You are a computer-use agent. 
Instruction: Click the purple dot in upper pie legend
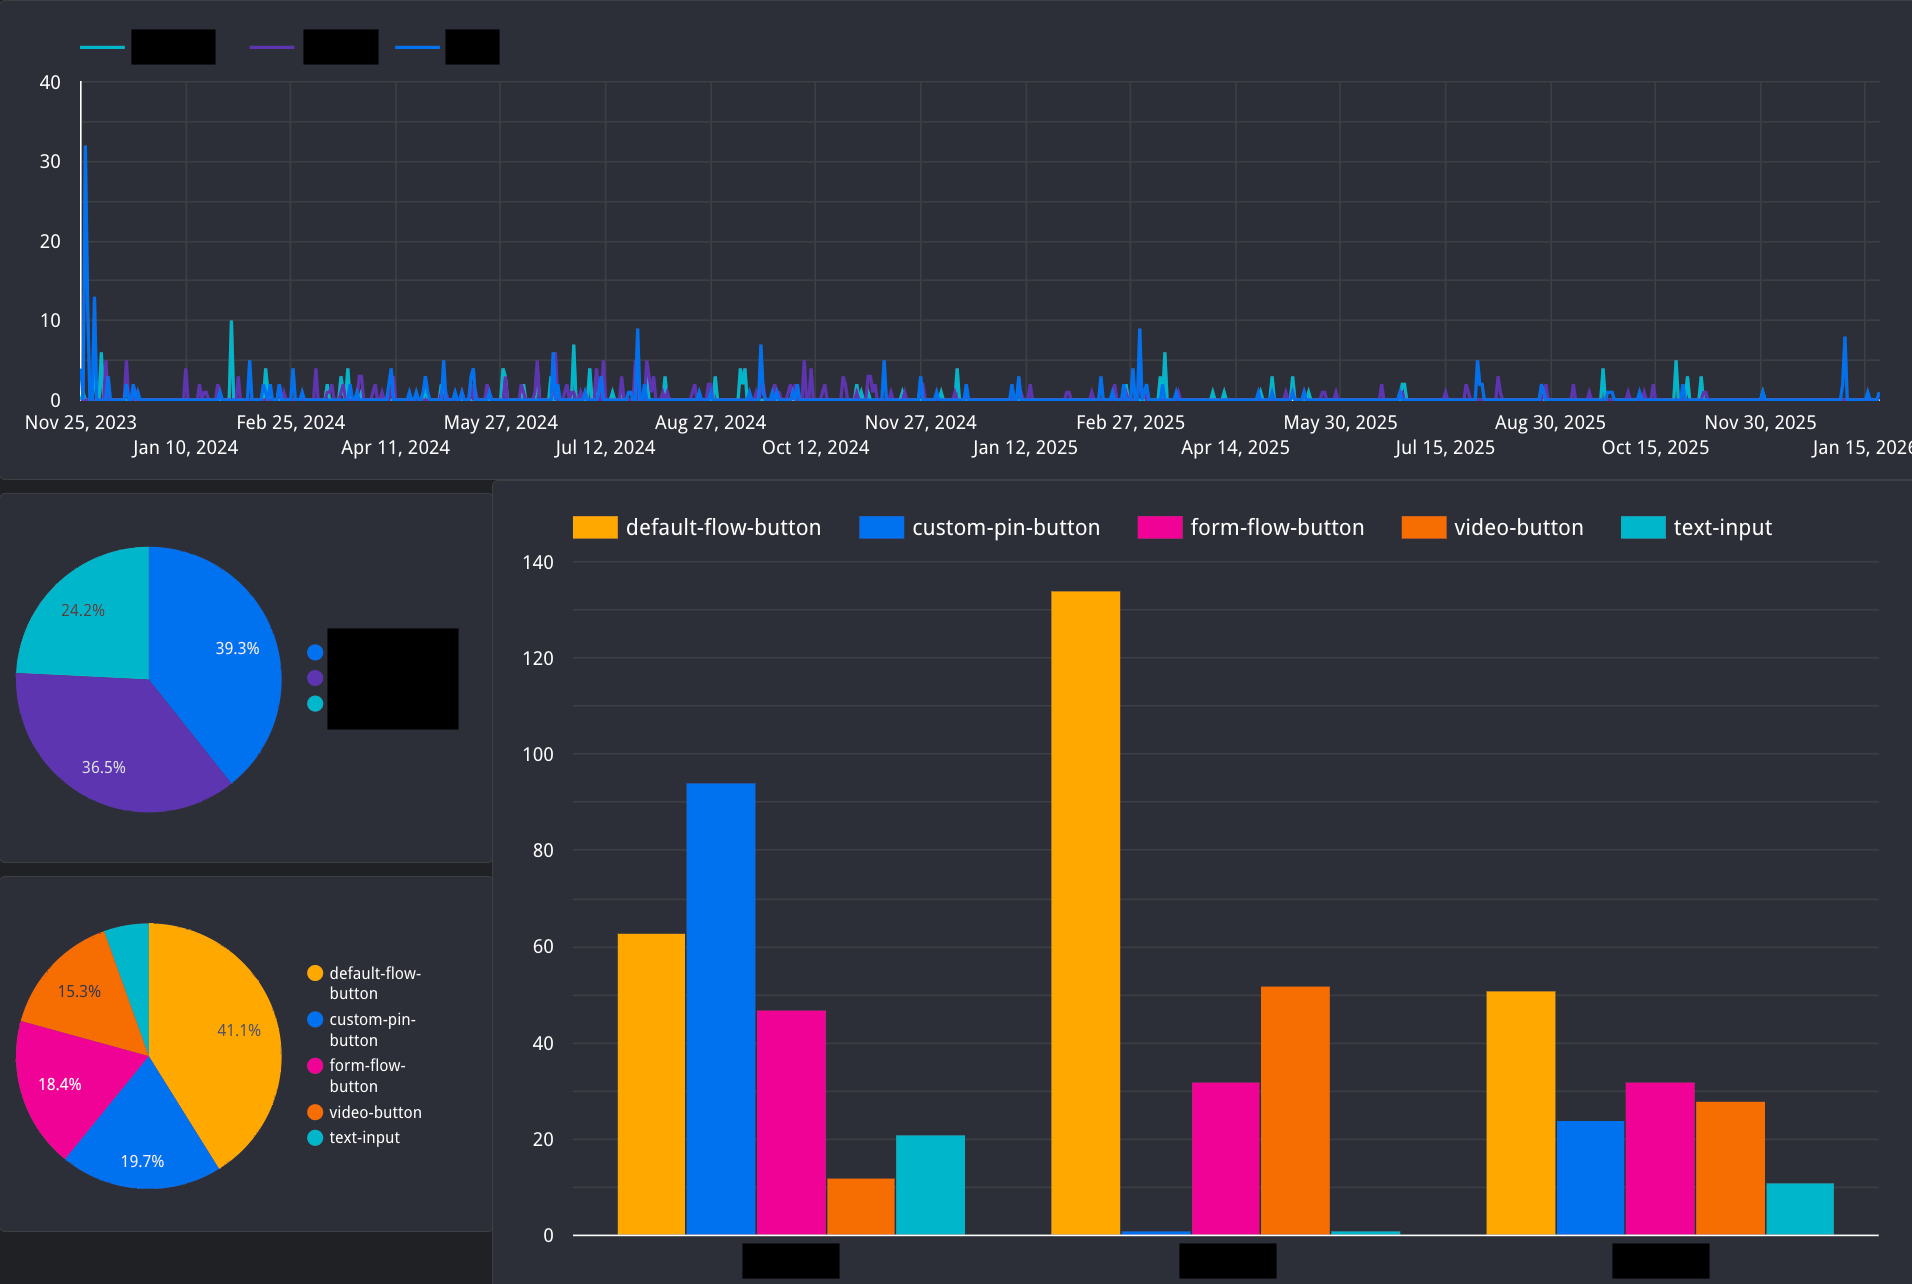click(315, 678)
